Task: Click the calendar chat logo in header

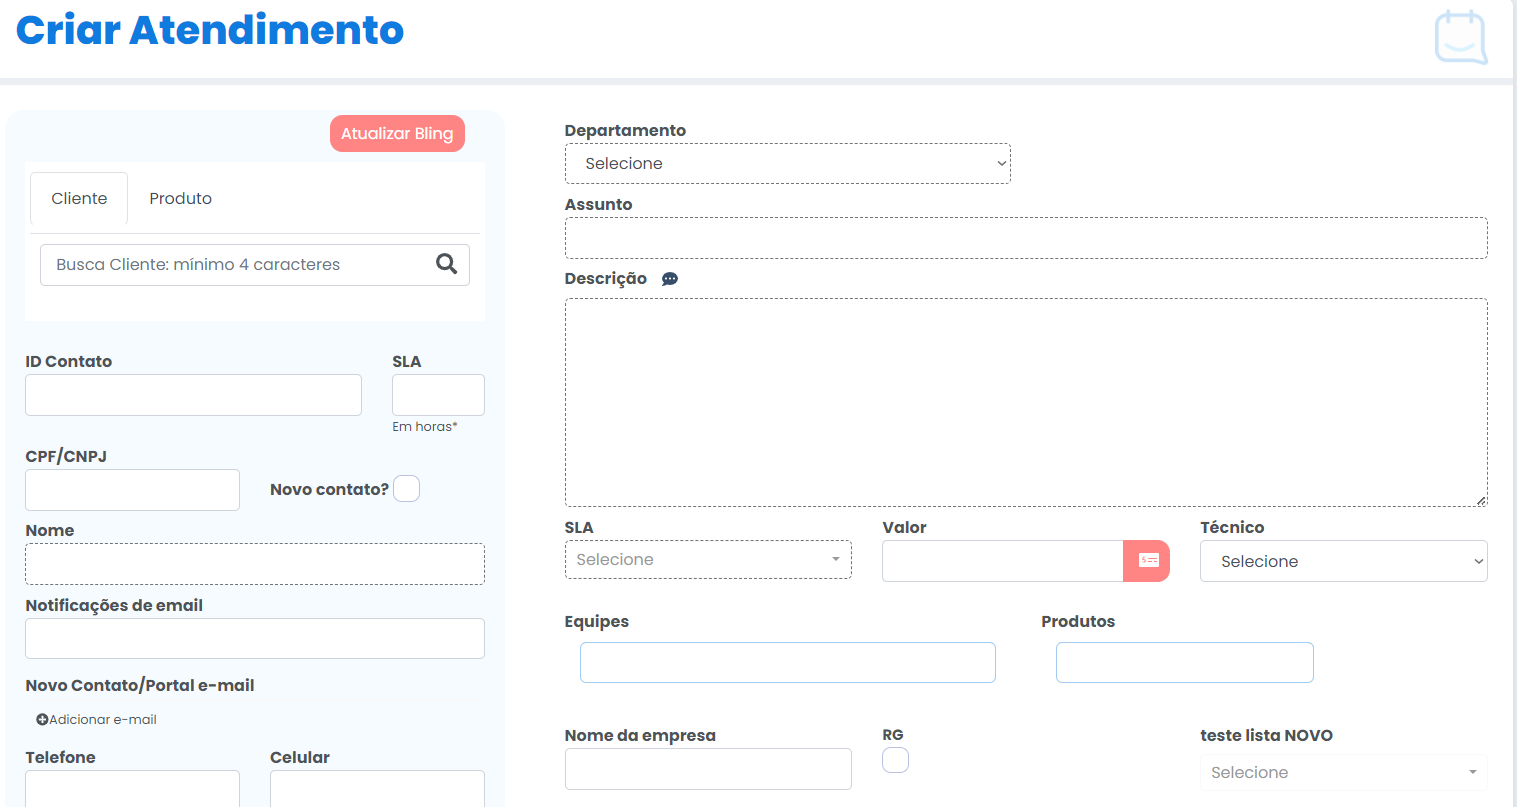Action: [x=1461, y=37]
